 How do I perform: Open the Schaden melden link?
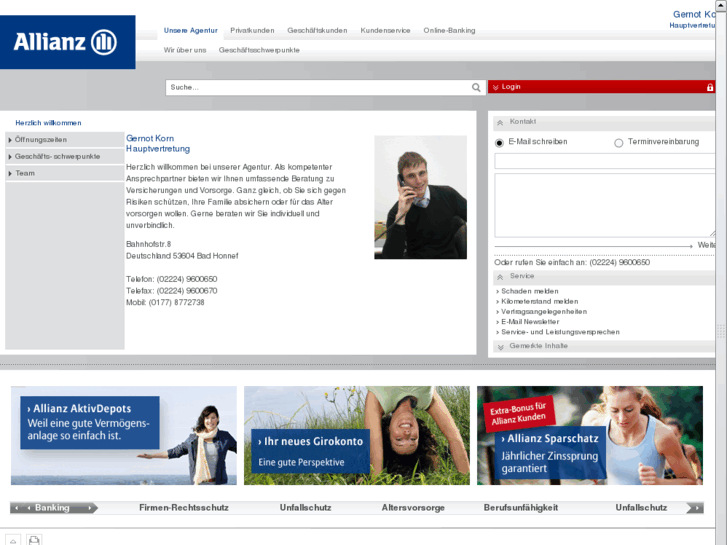[529, 291]
